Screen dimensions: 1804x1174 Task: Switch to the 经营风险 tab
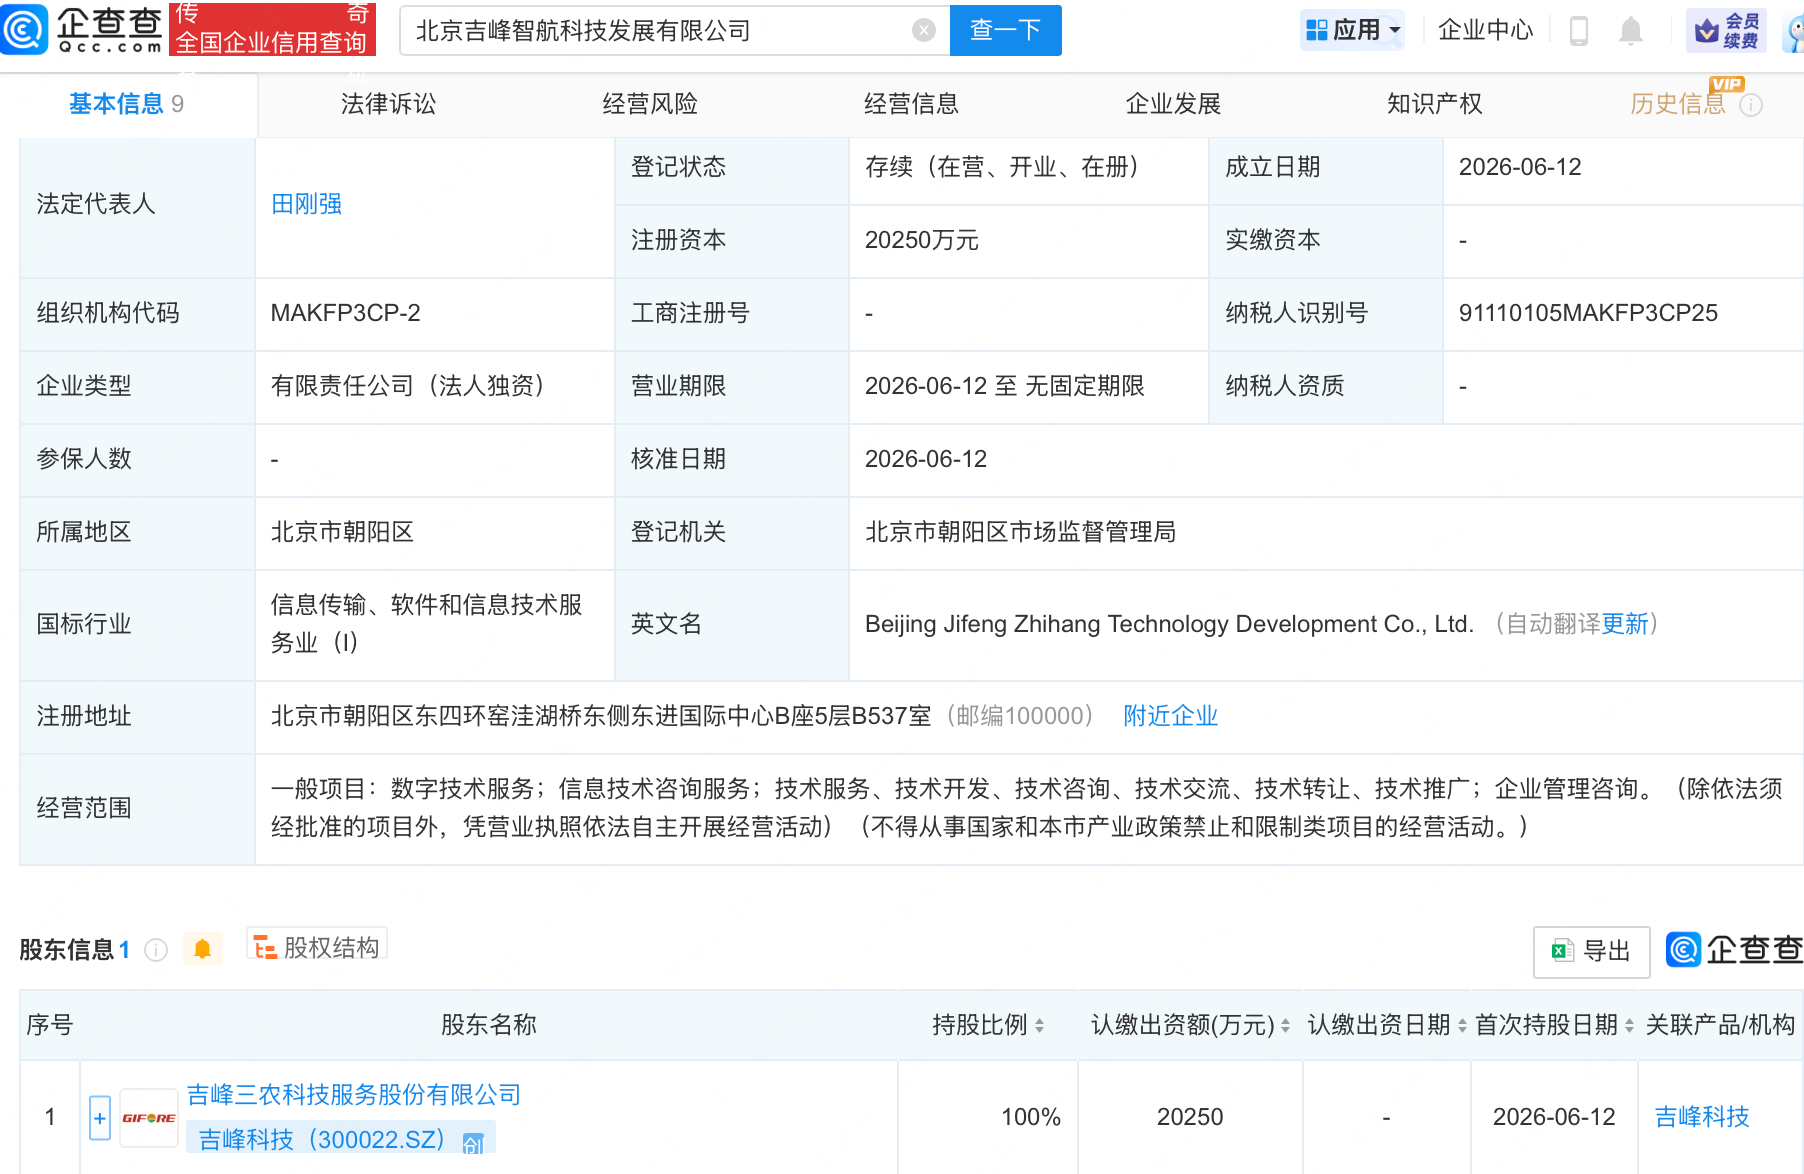coord(650,104)
